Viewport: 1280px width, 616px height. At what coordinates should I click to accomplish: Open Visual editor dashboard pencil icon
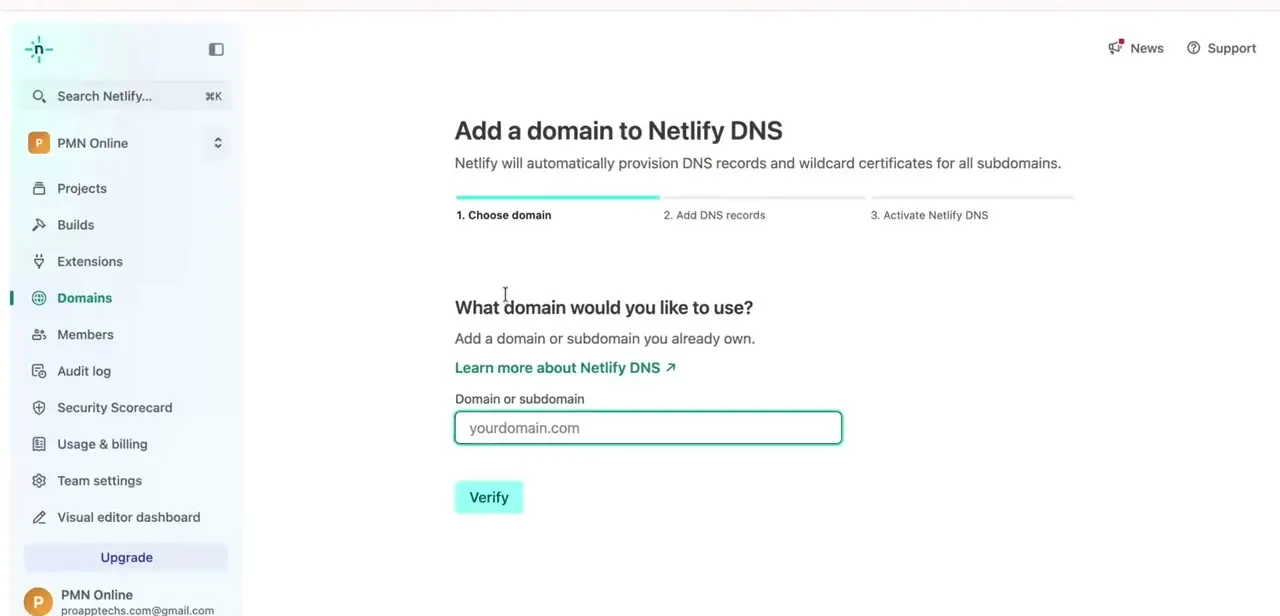39,517
